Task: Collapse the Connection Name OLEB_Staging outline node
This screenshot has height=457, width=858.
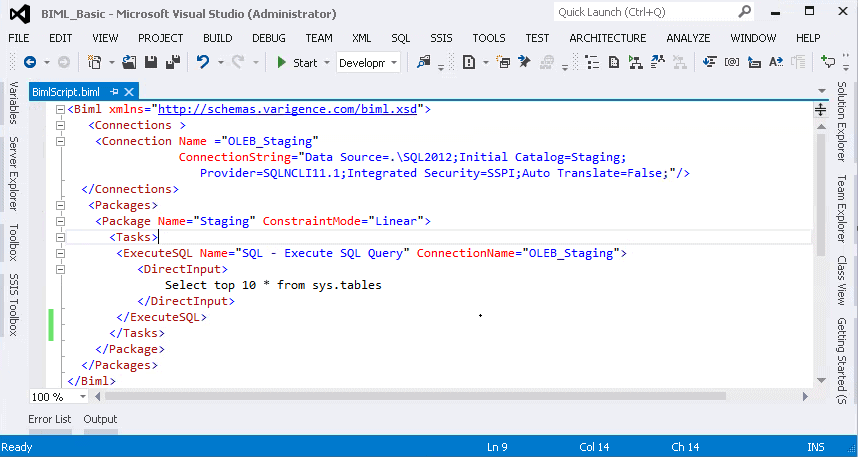Action: pyautogui.click(x=60, y=141)
